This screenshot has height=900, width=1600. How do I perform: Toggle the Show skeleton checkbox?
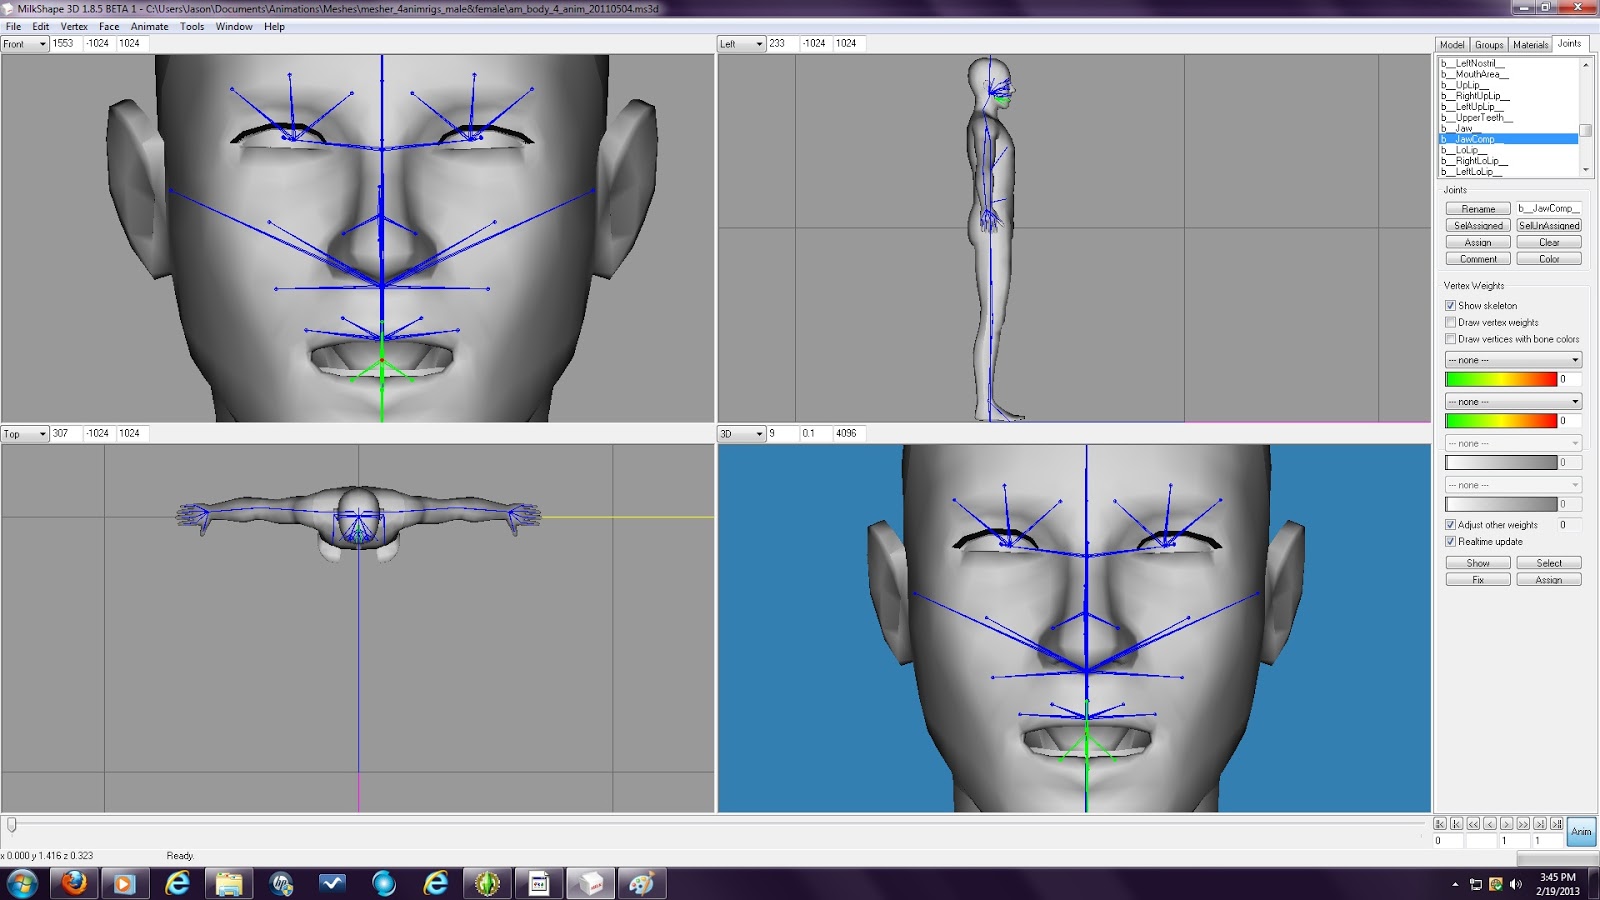(1450, 305)
